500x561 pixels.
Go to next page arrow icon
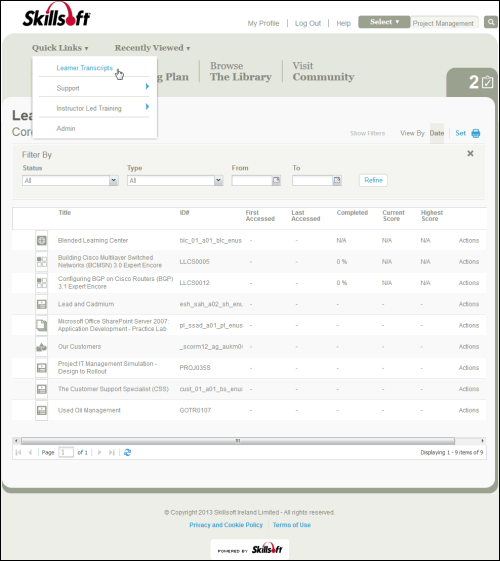(100, 453)
